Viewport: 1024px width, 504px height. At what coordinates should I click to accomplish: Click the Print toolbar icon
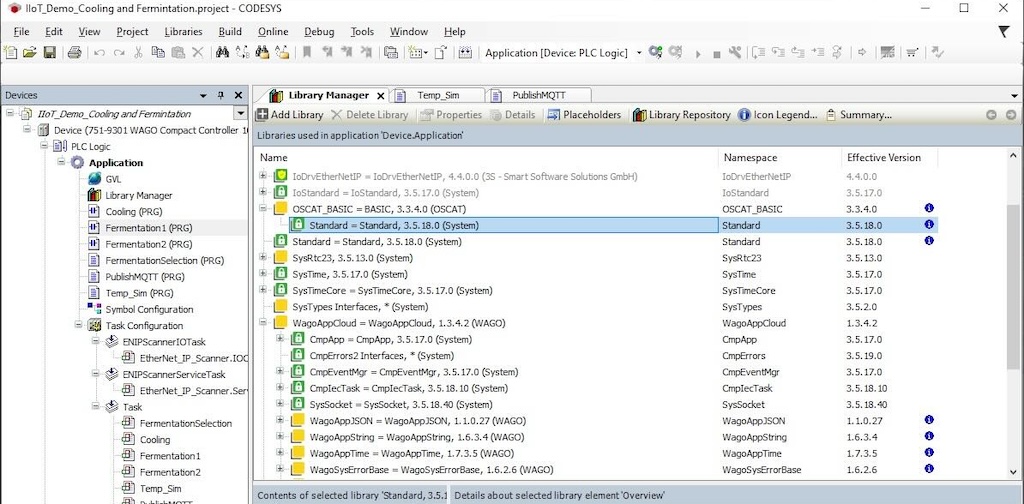[75, 53]
